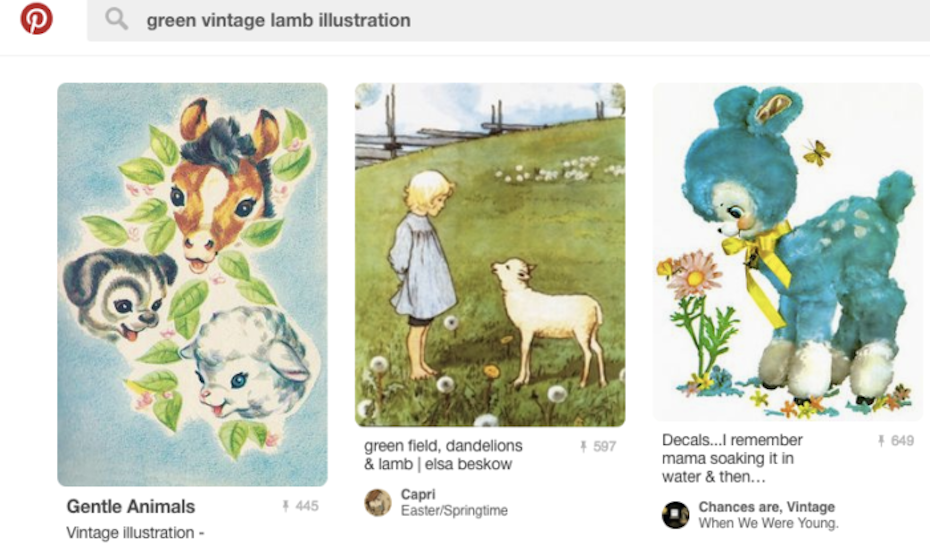The image size is (930, 545).
Task: Open the 'green field, dandelions & lamb' caption
Action: 443,455
